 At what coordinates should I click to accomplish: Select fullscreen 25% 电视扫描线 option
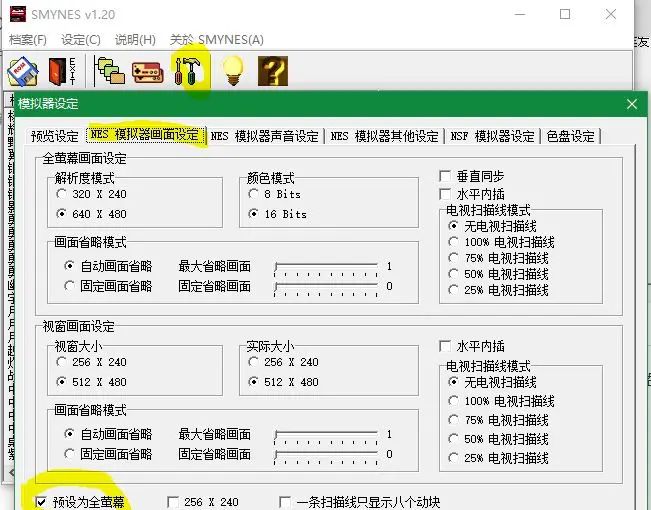point(498,290)
